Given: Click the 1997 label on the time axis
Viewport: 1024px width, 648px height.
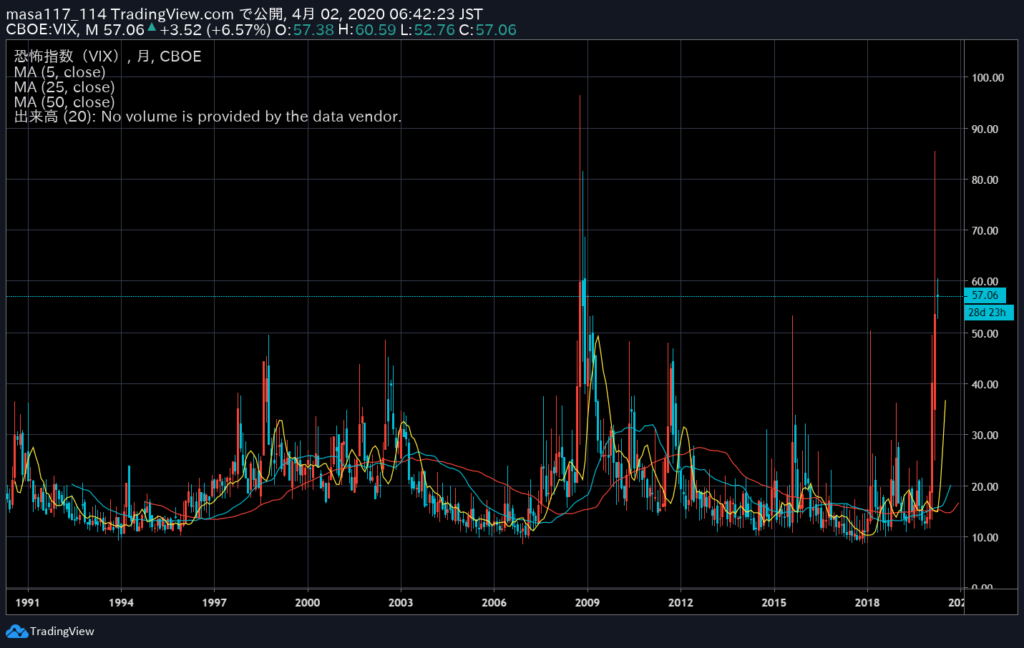Looking at the screenshot, I should (214, 602).
